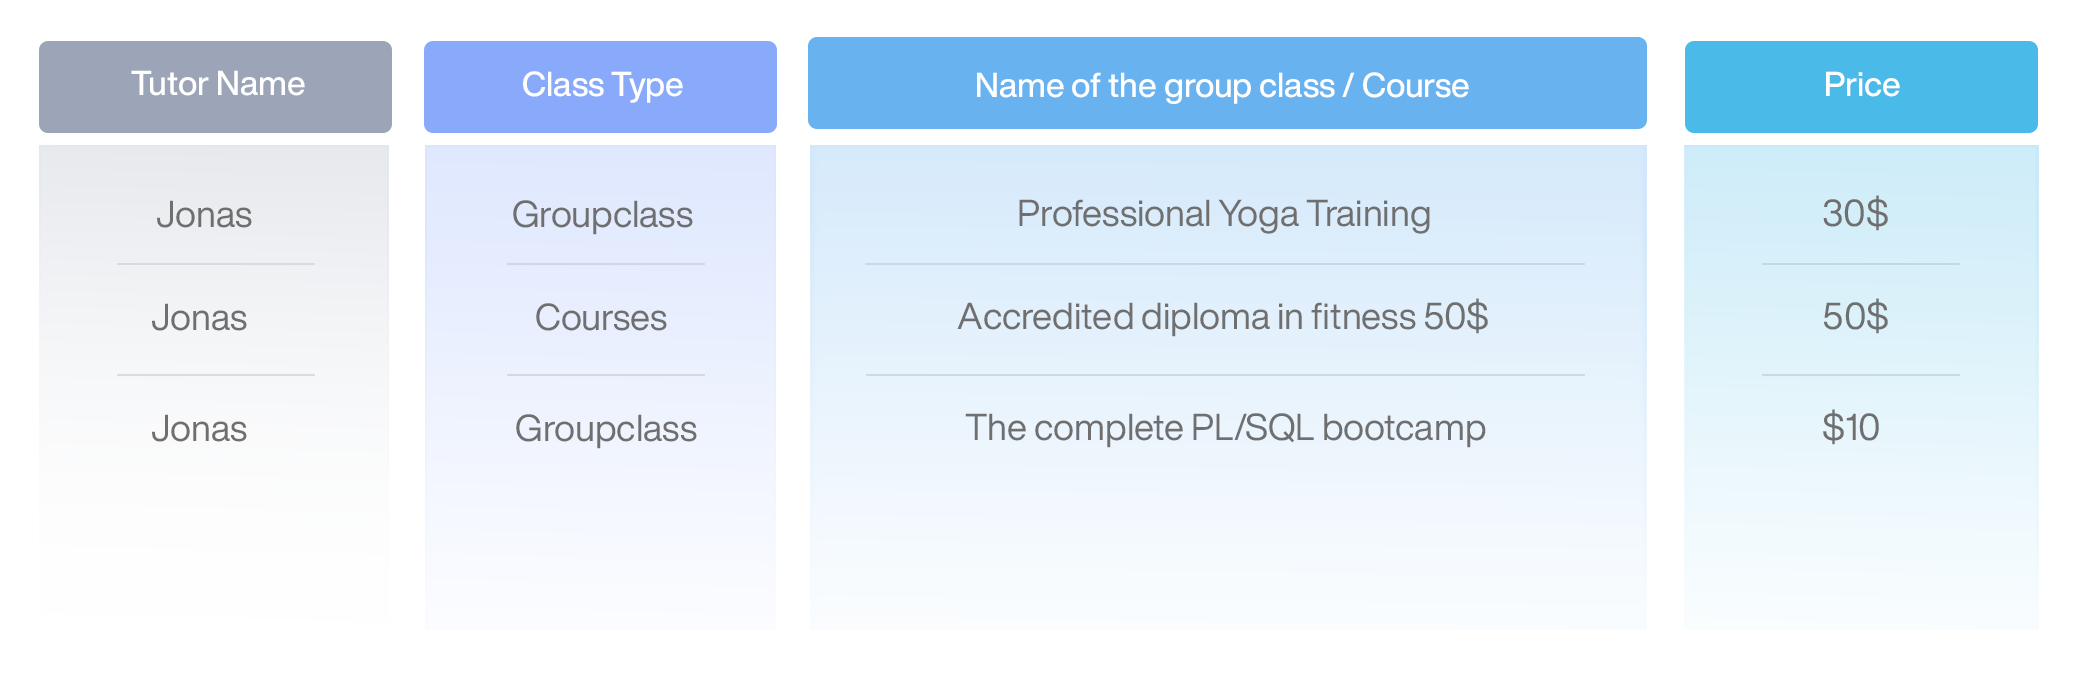
Task: Click the Courses class type cell
Action: click(600, 318)
